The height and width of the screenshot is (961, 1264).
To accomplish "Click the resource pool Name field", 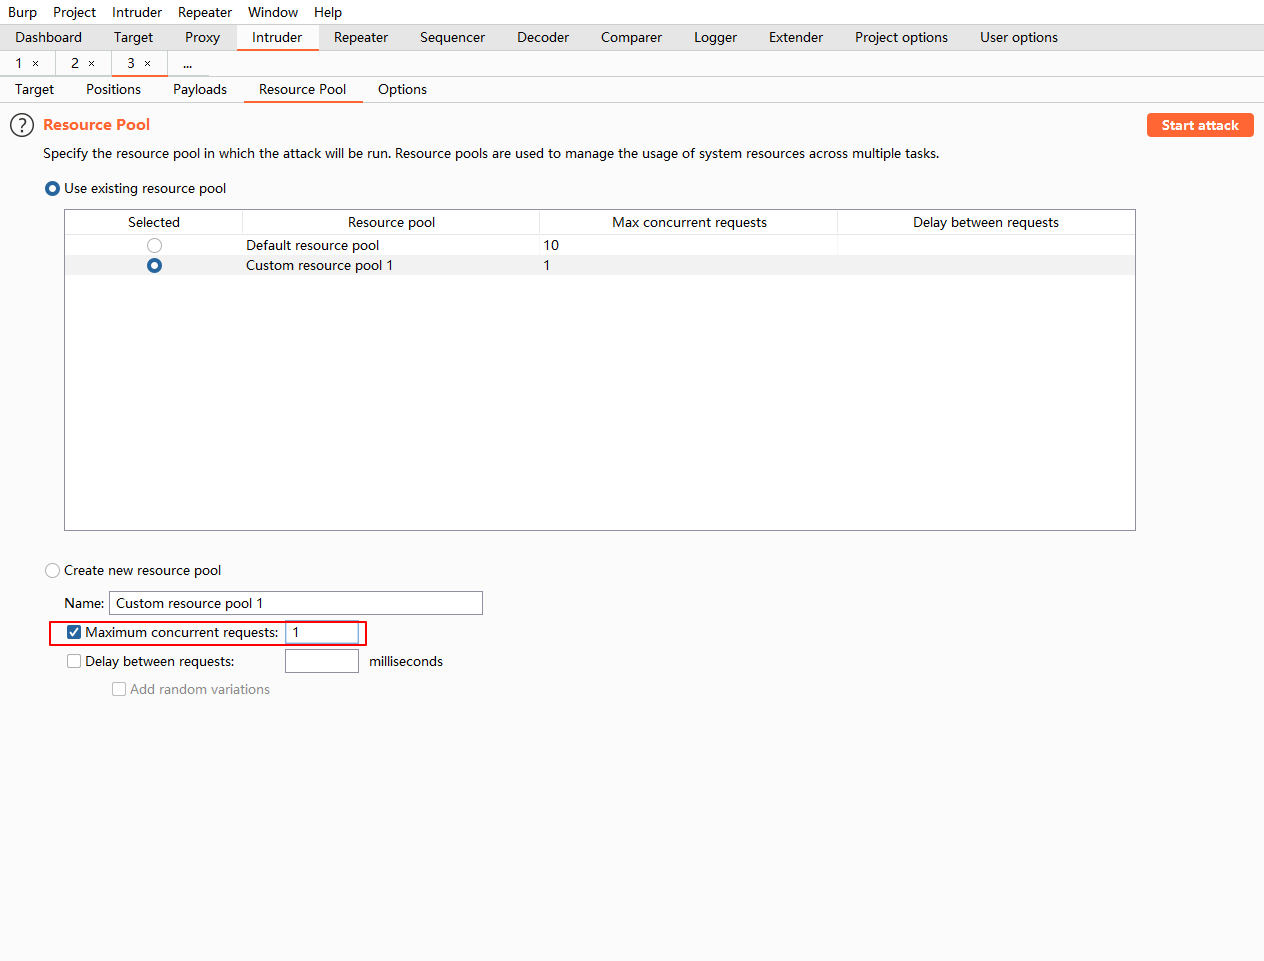I will (296, 603).
